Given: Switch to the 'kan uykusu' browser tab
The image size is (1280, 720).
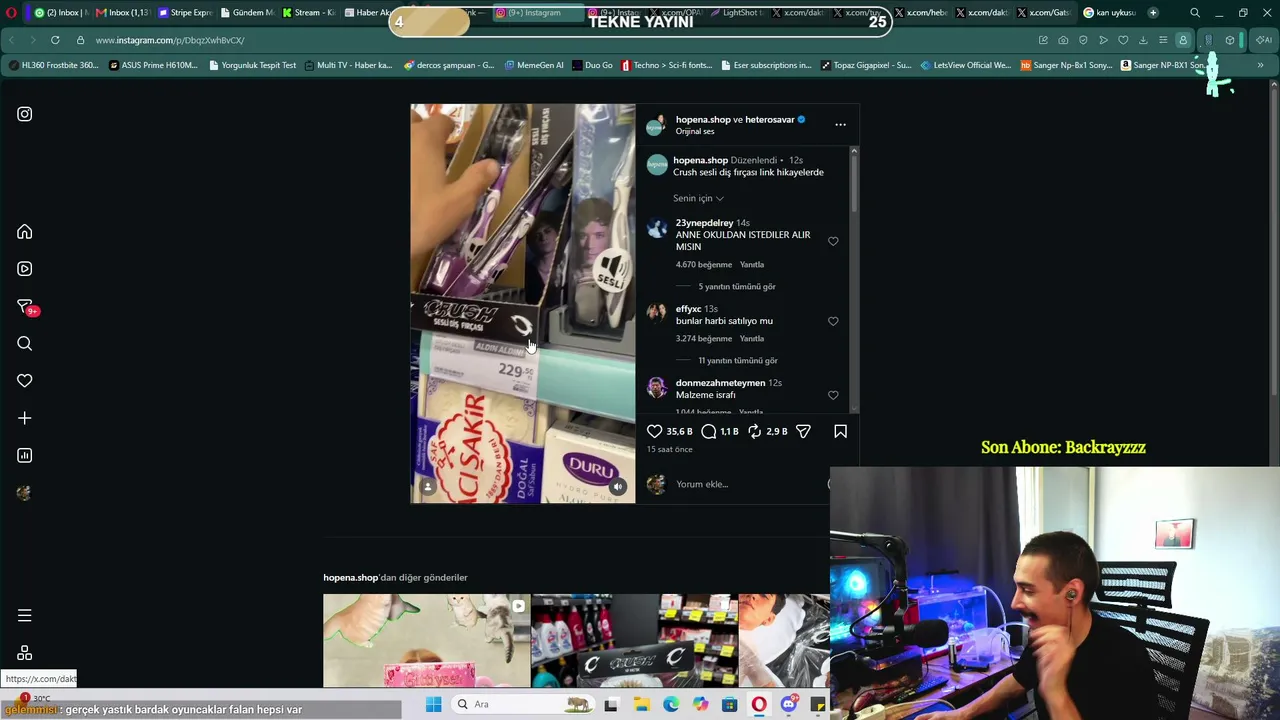Looking at the screenshot, I should click(x=1110, y=13).
